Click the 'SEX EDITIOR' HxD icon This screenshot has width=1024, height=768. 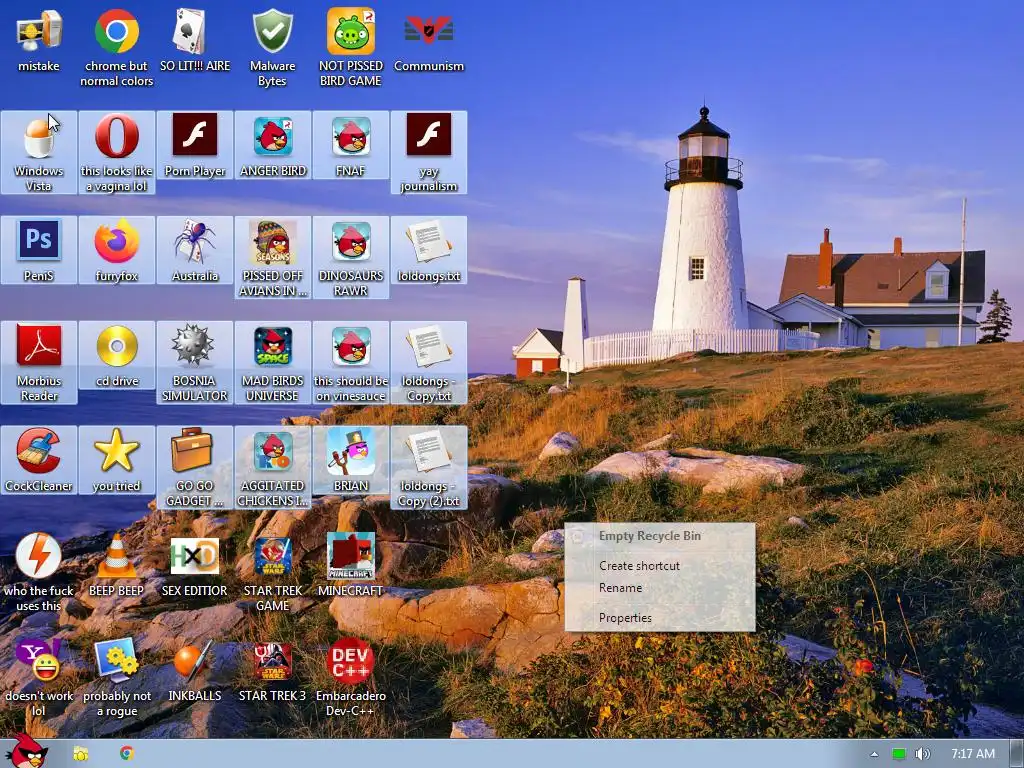click(195, 565)
